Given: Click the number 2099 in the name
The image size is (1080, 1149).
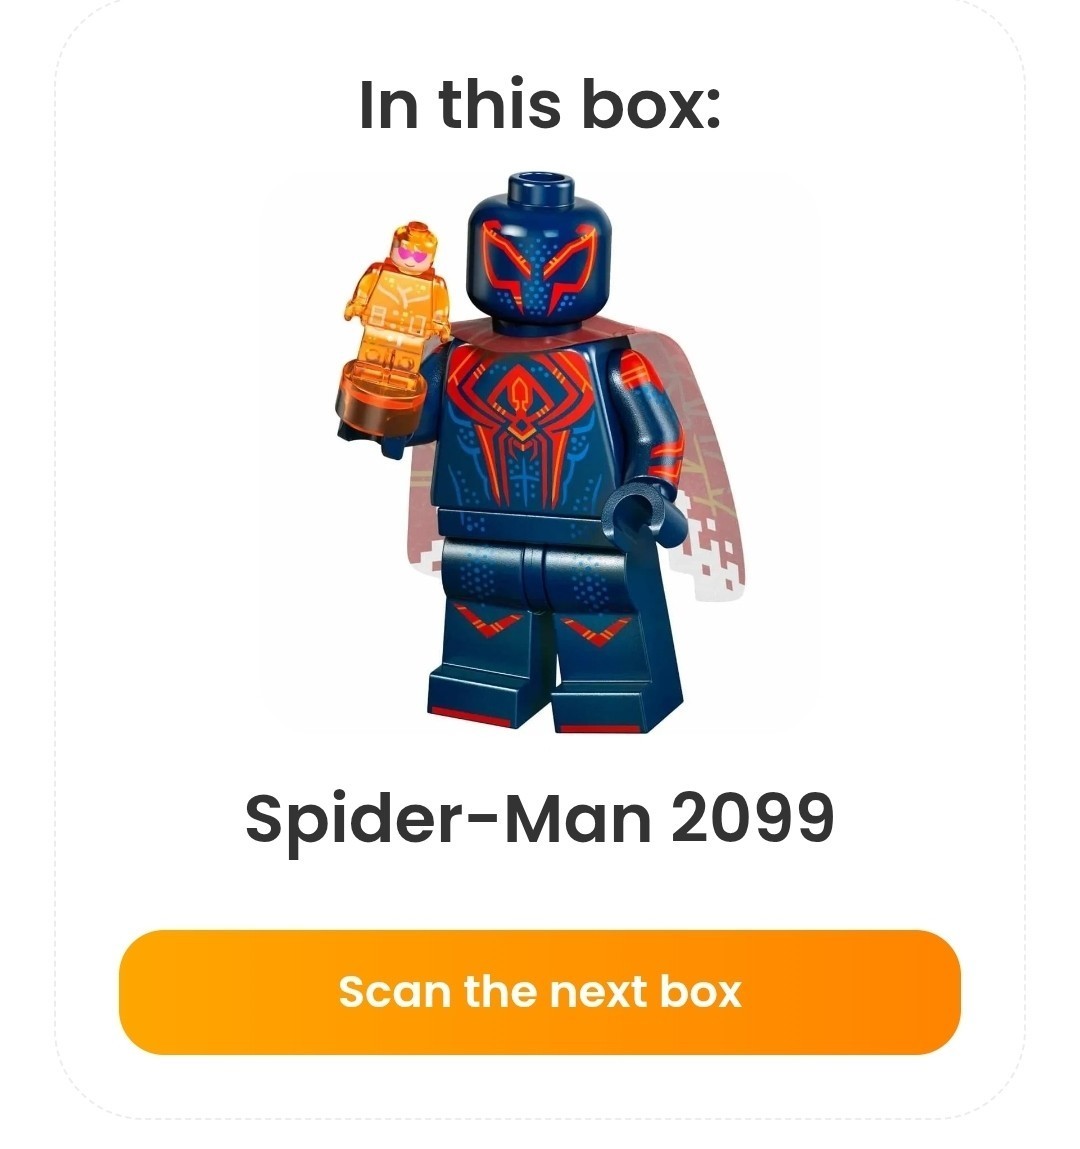Looking at the screenshot, I should 752,818.
